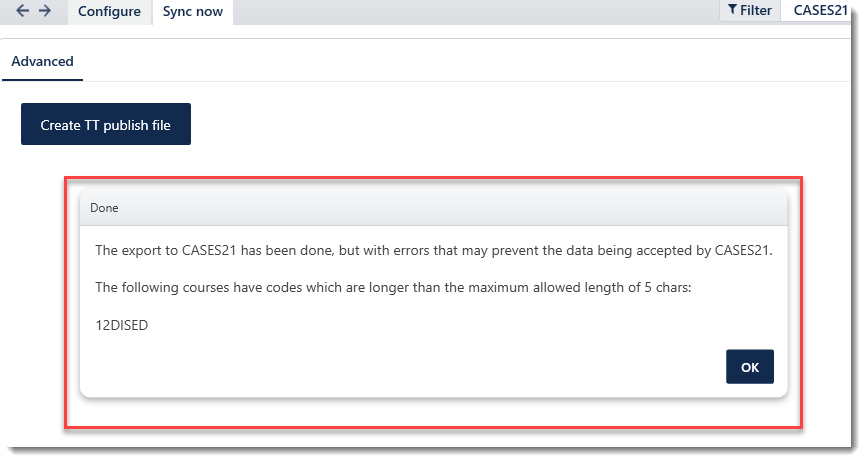The height and width of the screenshot is (462, 866).
Task: Click blank space right of Create TT button
Action: (x=497, y=124)
